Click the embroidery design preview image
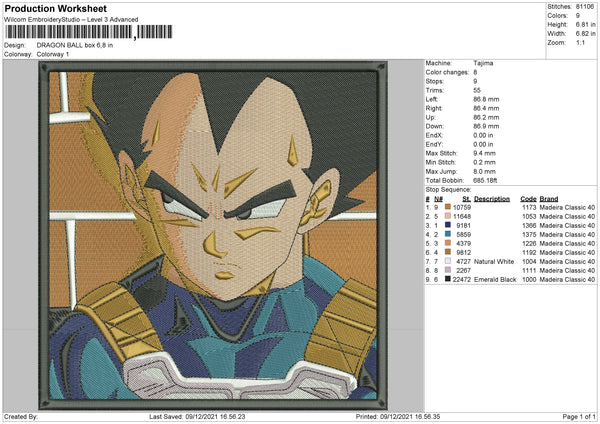This screenshot has width=600, height=424. click(213, 235)
